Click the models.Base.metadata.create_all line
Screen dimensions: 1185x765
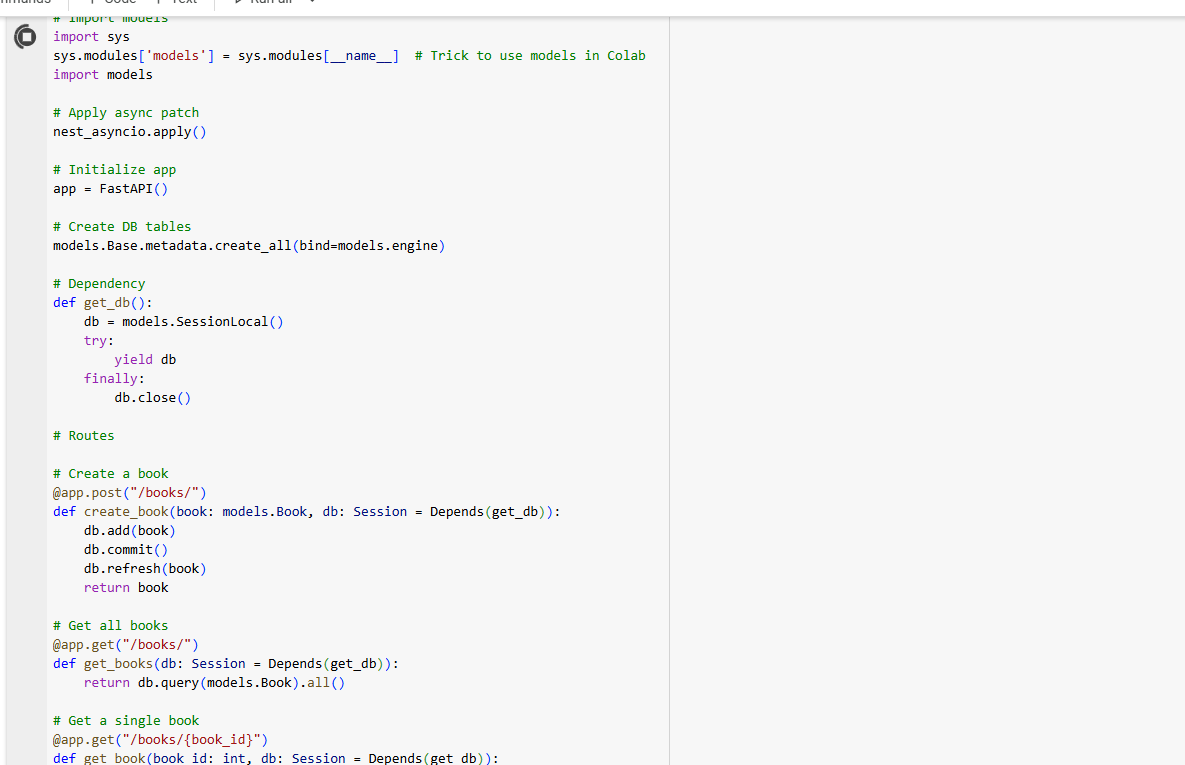point(249,246)
